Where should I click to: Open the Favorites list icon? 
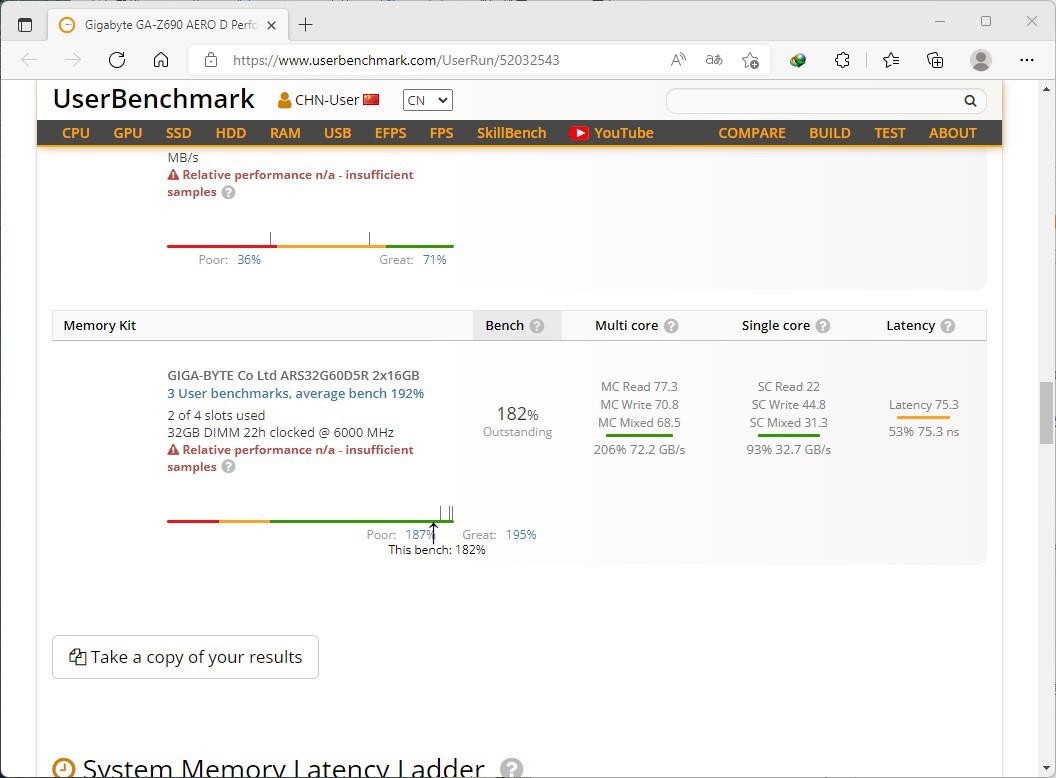pyautogui.click(x=891, y=60)
